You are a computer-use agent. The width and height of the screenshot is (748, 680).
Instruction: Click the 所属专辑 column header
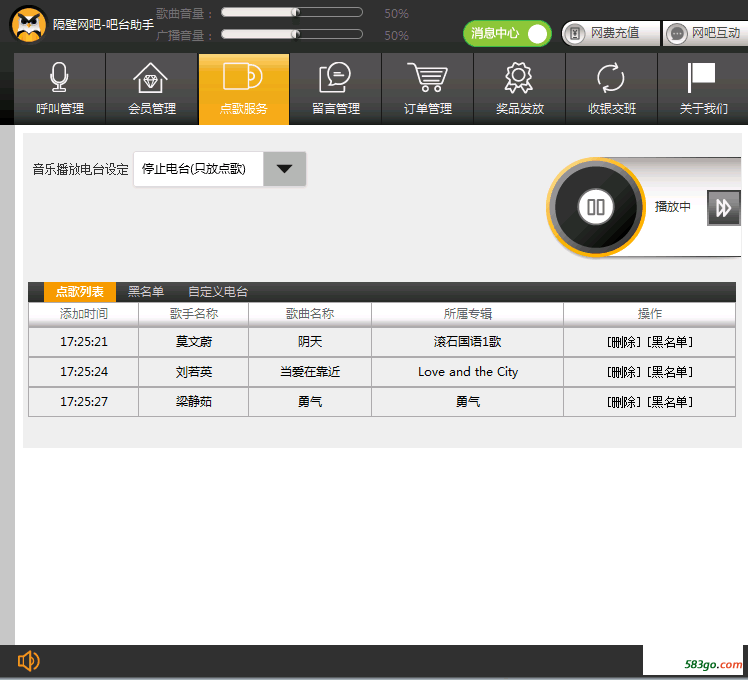point(468,314)
